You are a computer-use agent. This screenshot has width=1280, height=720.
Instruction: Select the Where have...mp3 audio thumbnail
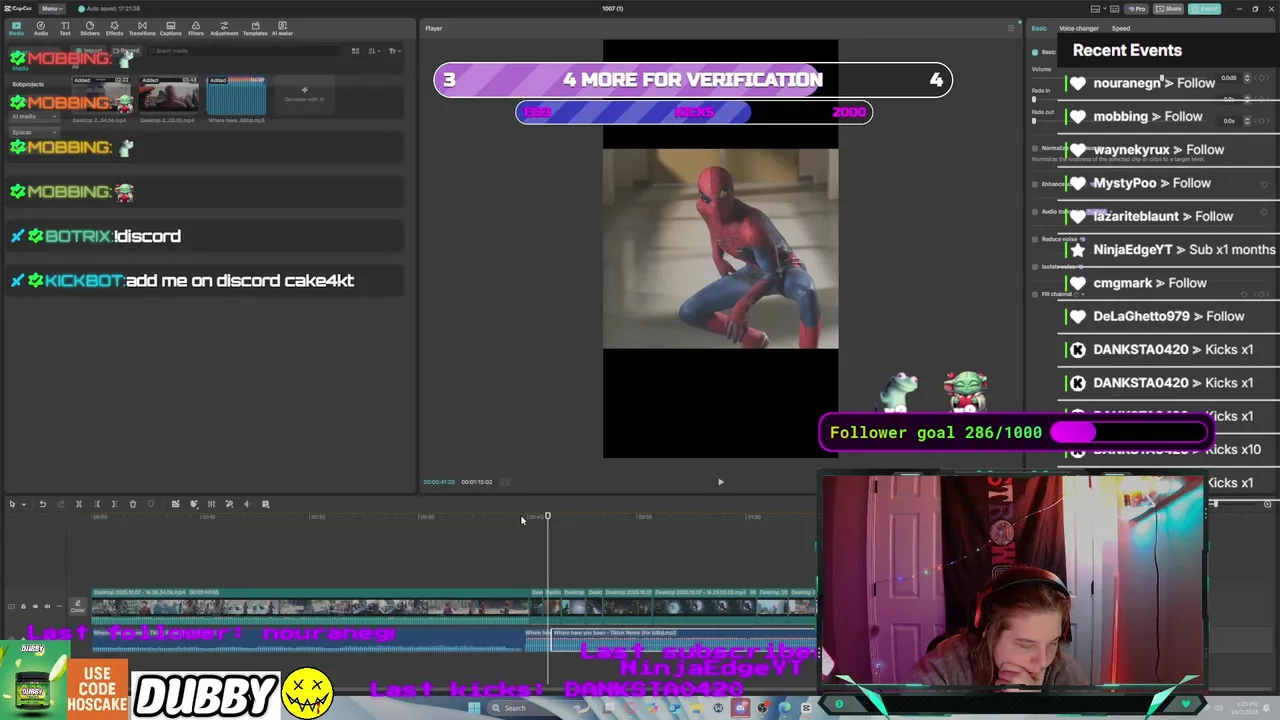click(236, 95)
